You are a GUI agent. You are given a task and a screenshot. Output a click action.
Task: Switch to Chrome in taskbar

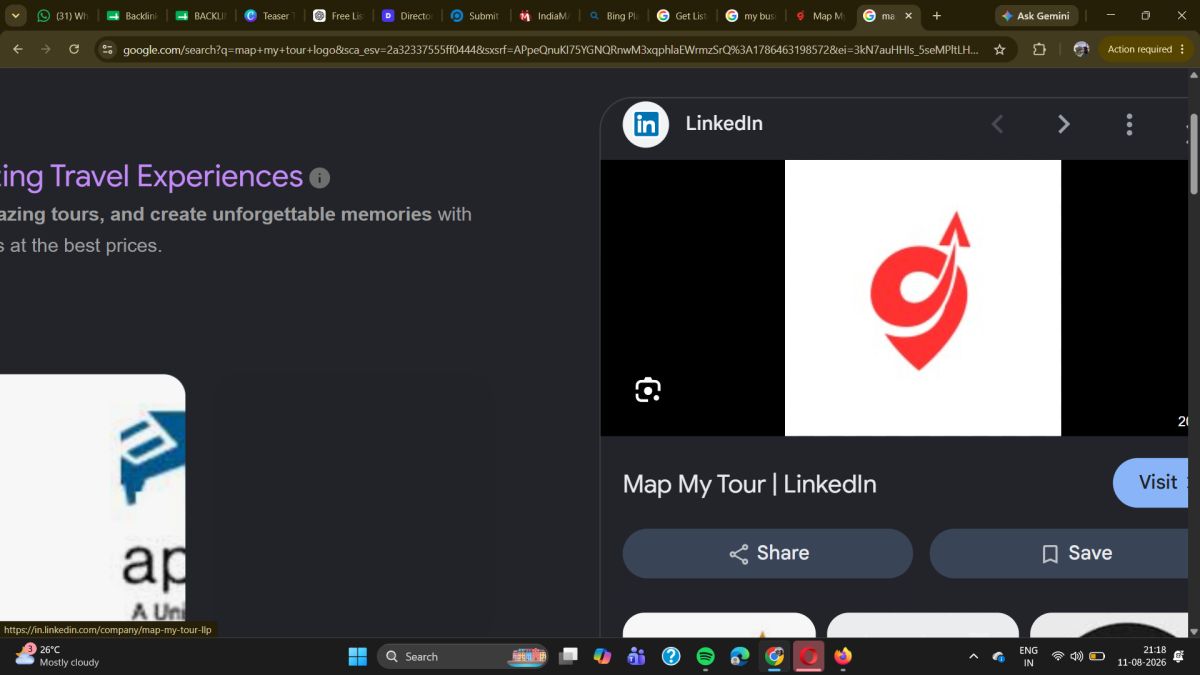coord(774,656)
